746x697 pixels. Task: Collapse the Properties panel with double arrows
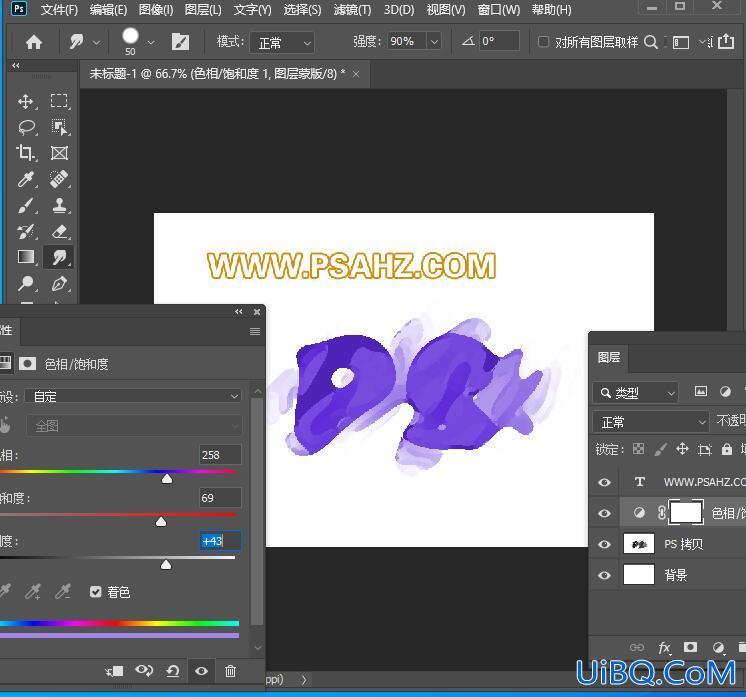pyautogui.click(x=238, y=312)
